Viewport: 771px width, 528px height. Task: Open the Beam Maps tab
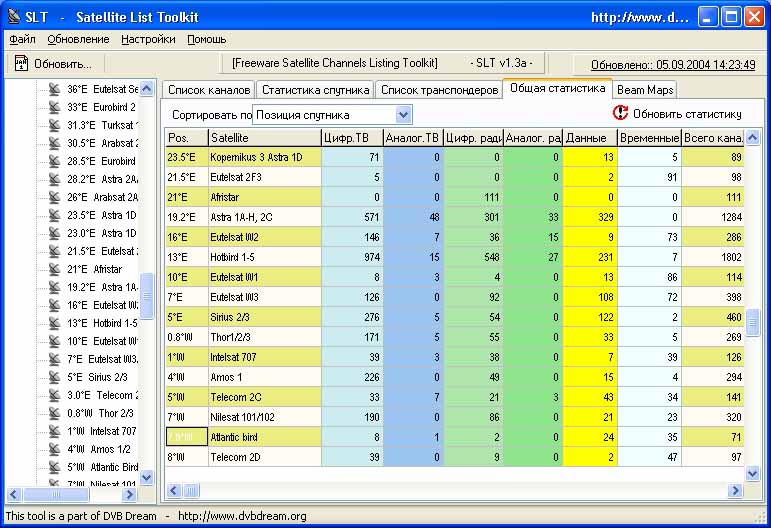pyautogui.click(x=645, y=90)
